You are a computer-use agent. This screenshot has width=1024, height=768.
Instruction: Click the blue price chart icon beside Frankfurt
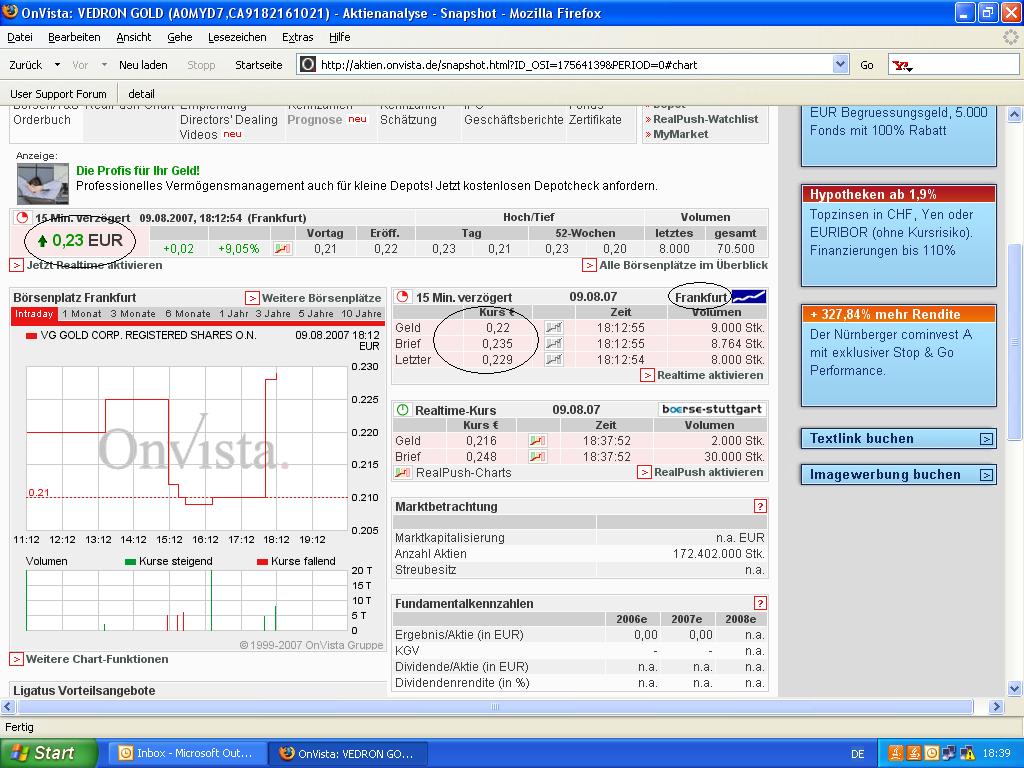748,297
